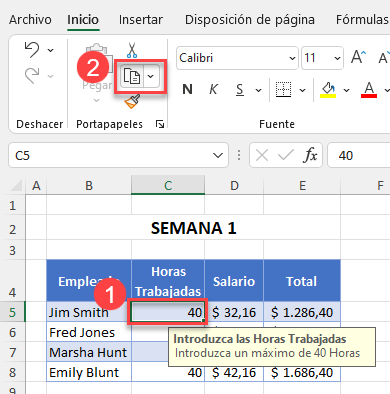Toggle underline with the S button
The image size is (390, 394).
pos(240,89)
